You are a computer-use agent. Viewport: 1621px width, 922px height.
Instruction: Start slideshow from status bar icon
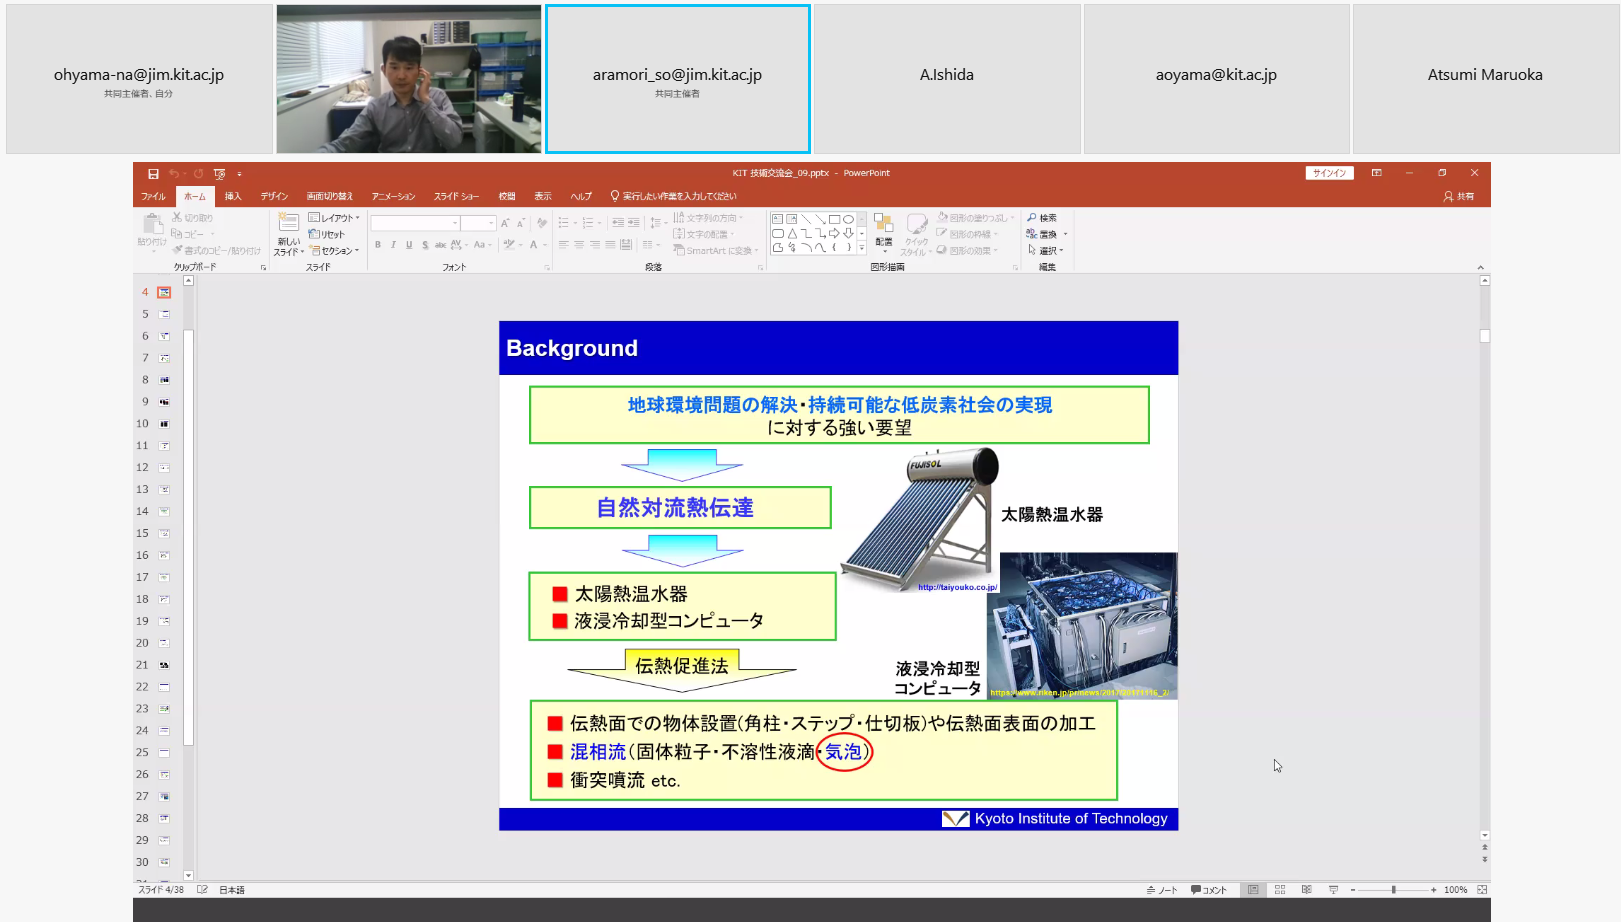1333,889
